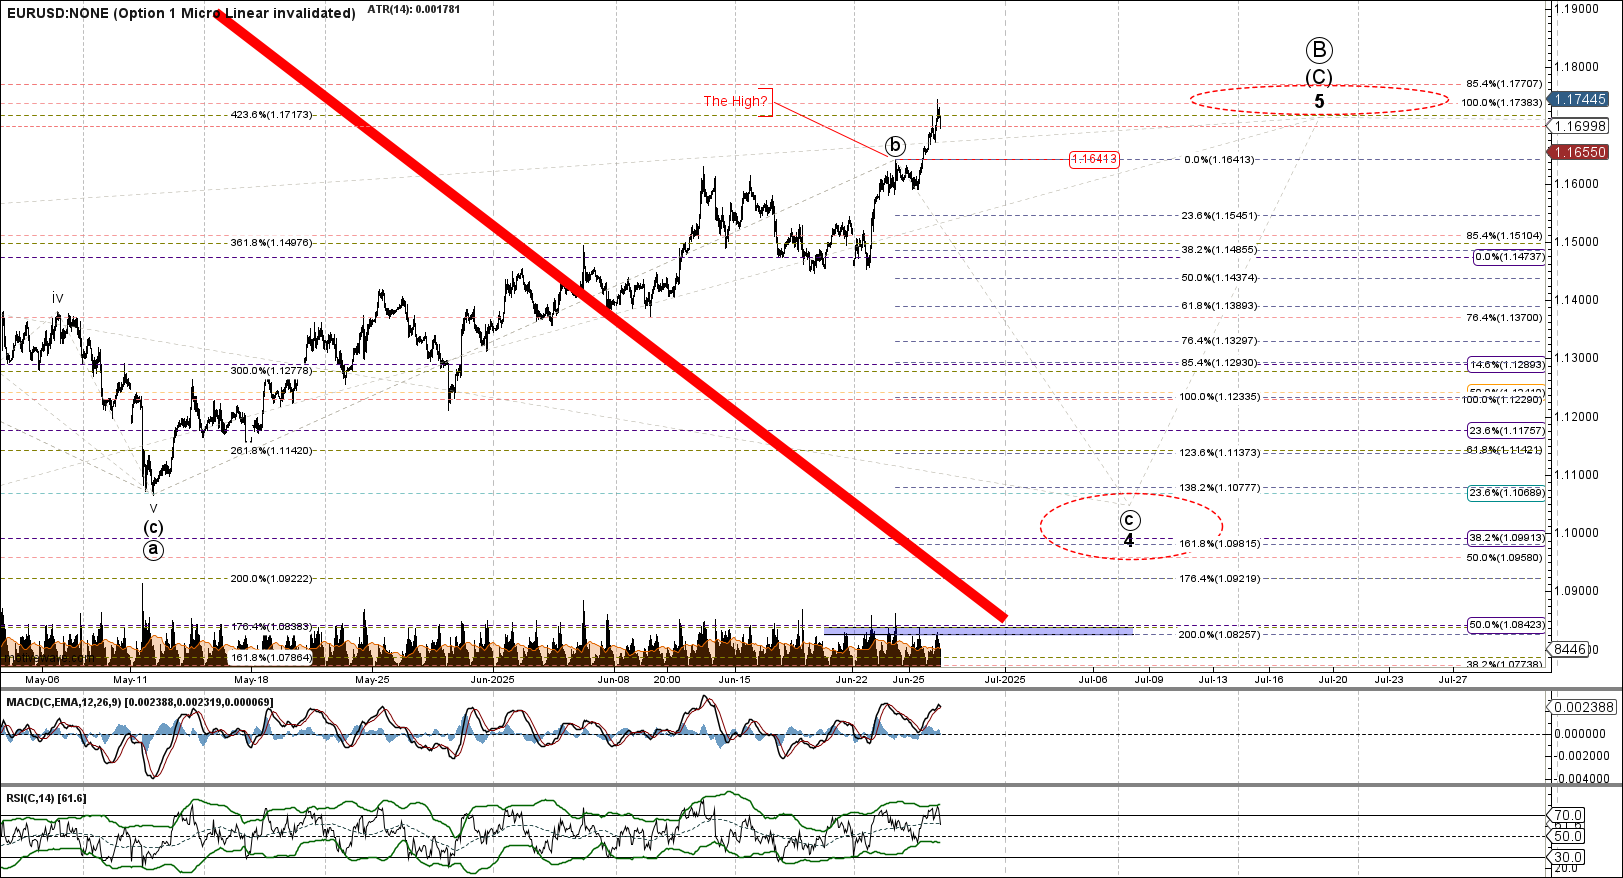Click the boxed 0.0%(1.14737) Fibonacci label
Screen dimensions: 1623x878
coord(1509,257)
